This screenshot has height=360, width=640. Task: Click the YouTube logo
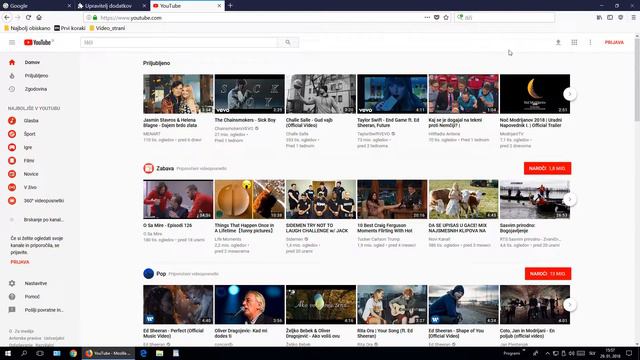38,42
